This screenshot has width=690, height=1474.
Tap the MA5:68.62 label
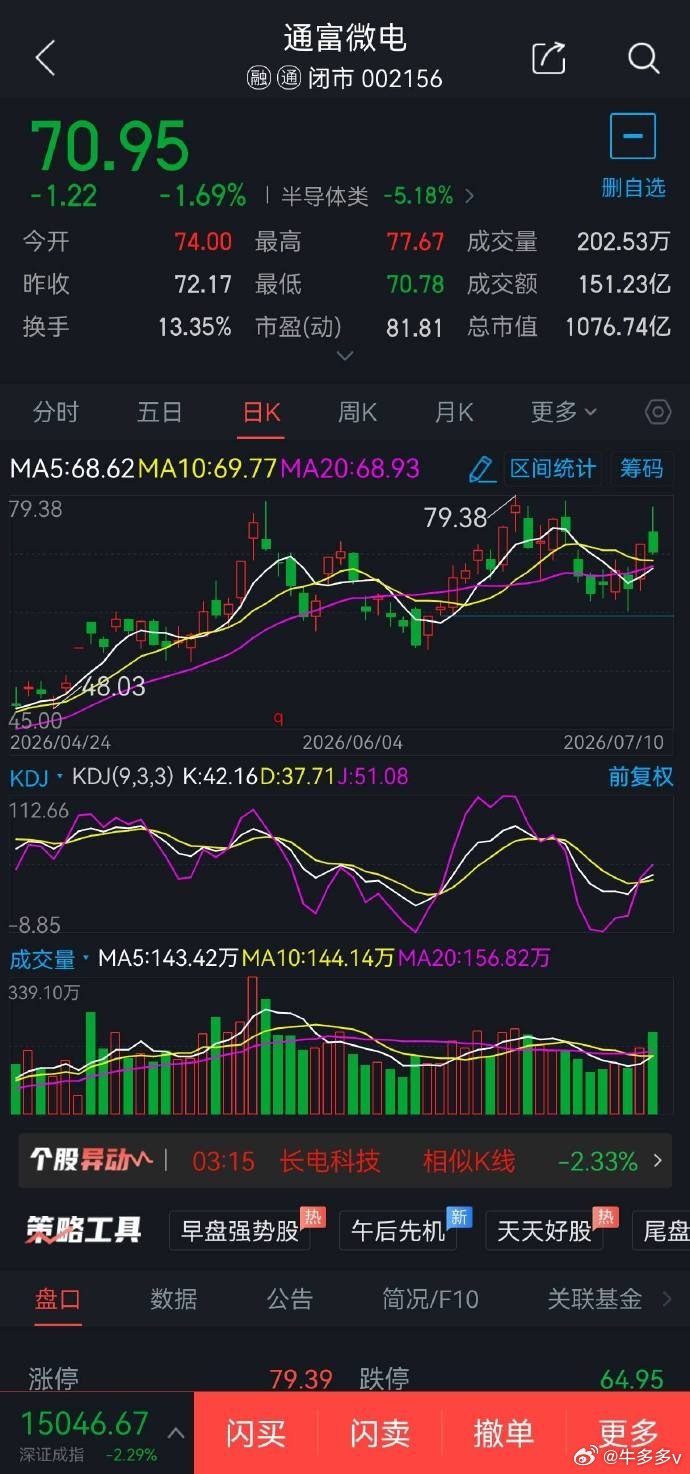click(x=72, y=468)
